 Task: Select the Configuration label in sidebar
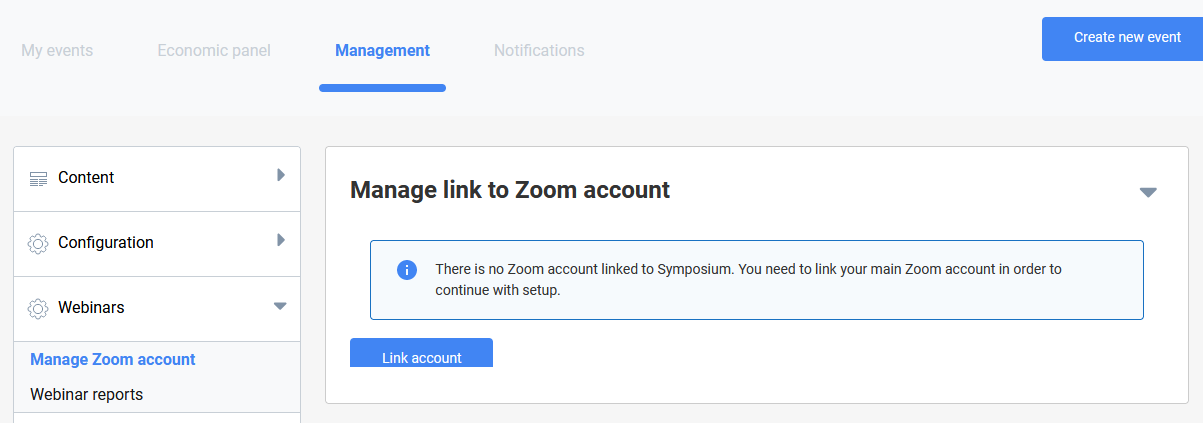point(106,242)
